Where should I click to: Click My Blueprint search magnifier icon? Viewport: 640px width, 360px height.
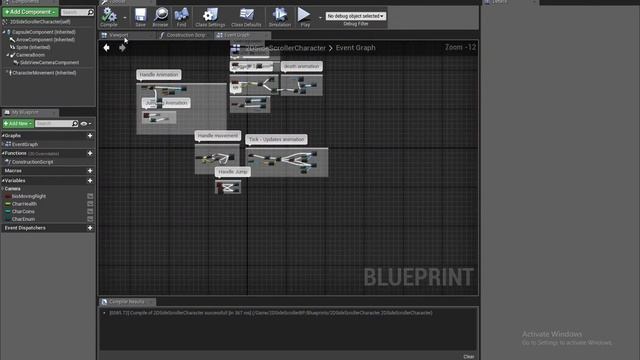point(75,123)
